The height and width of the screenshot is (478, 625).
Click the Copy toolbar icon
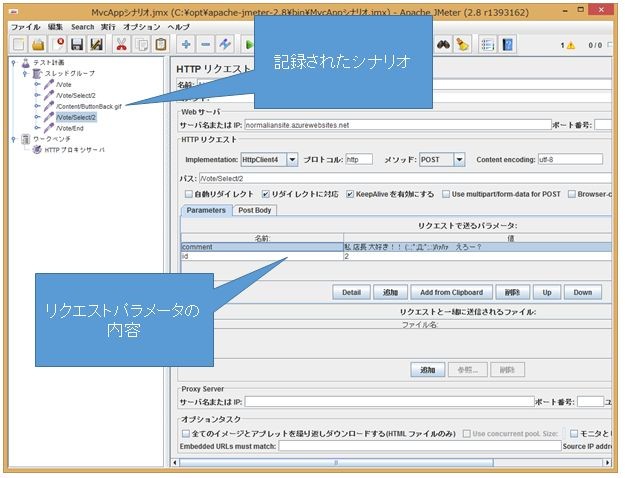tap(142, 44)
